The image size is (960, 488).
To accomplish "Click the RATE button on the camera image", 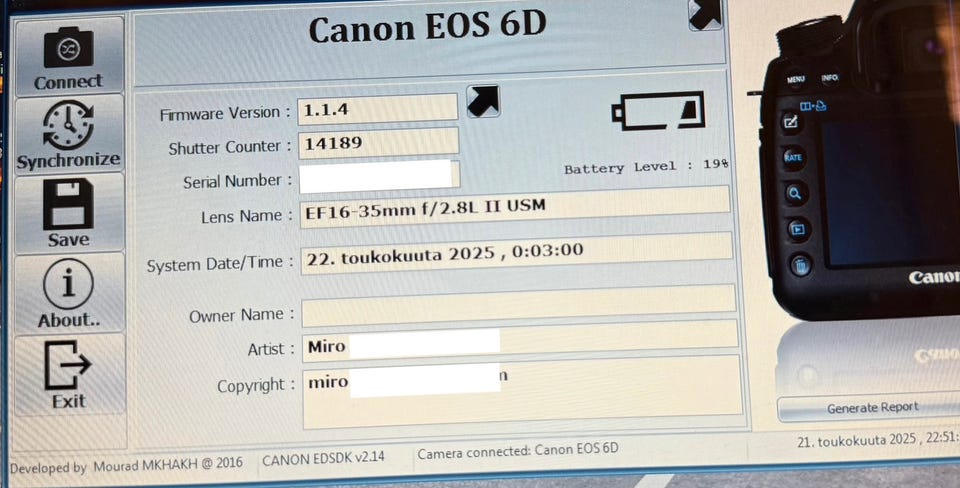I will [793, 157].
